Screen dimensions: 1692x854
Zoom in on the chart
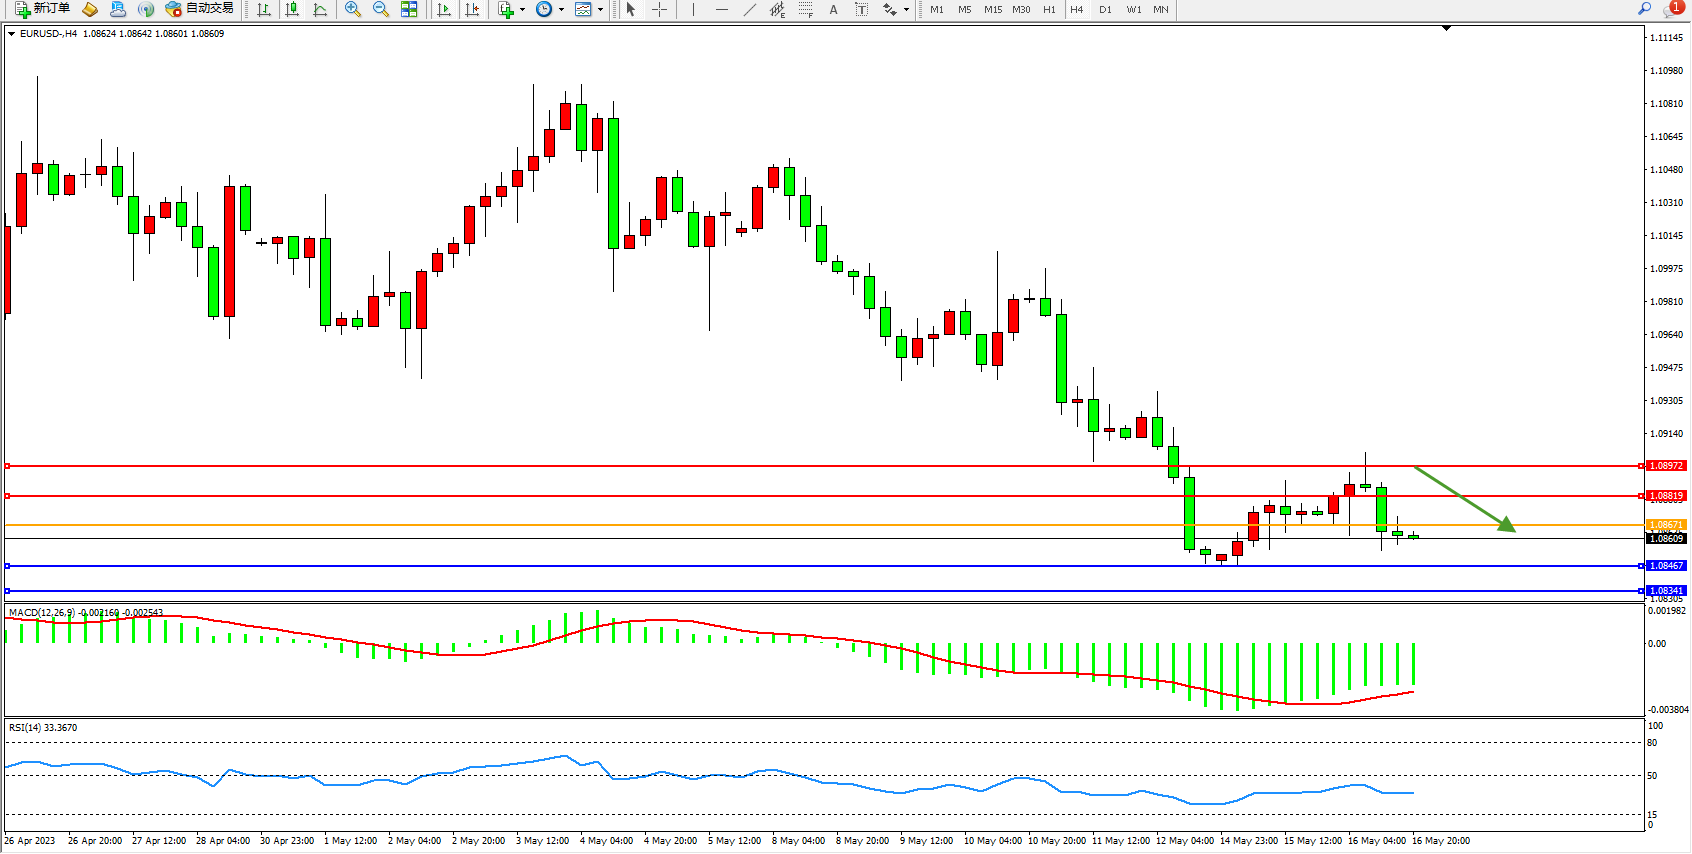coord(353,9)
